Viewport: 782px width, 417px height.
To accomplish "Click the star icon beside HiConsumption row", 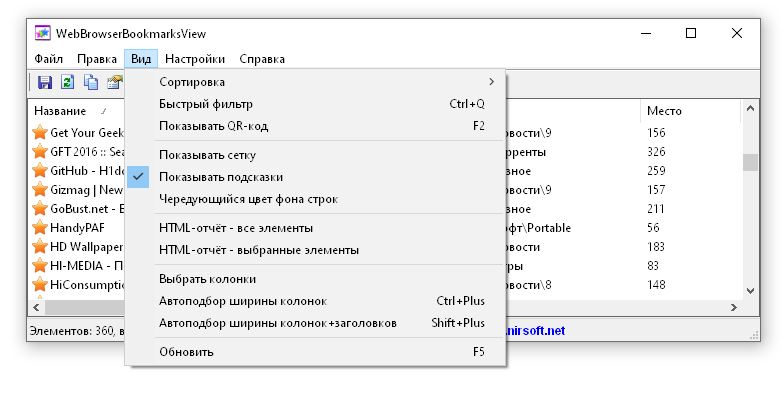I will click(x=39, y=285).
